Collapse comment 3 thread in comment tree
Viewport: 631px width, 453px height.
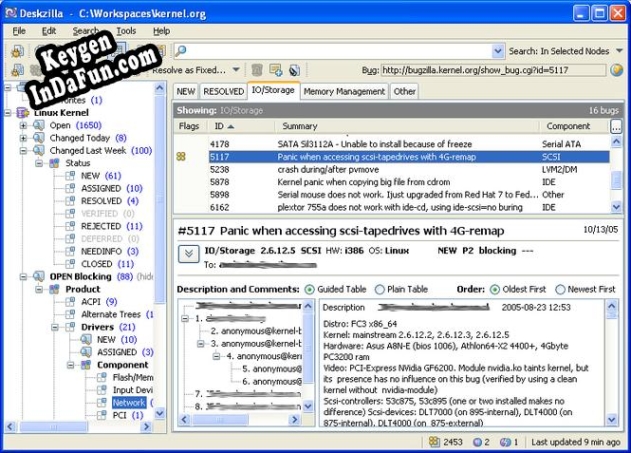[x=200, y=344]
